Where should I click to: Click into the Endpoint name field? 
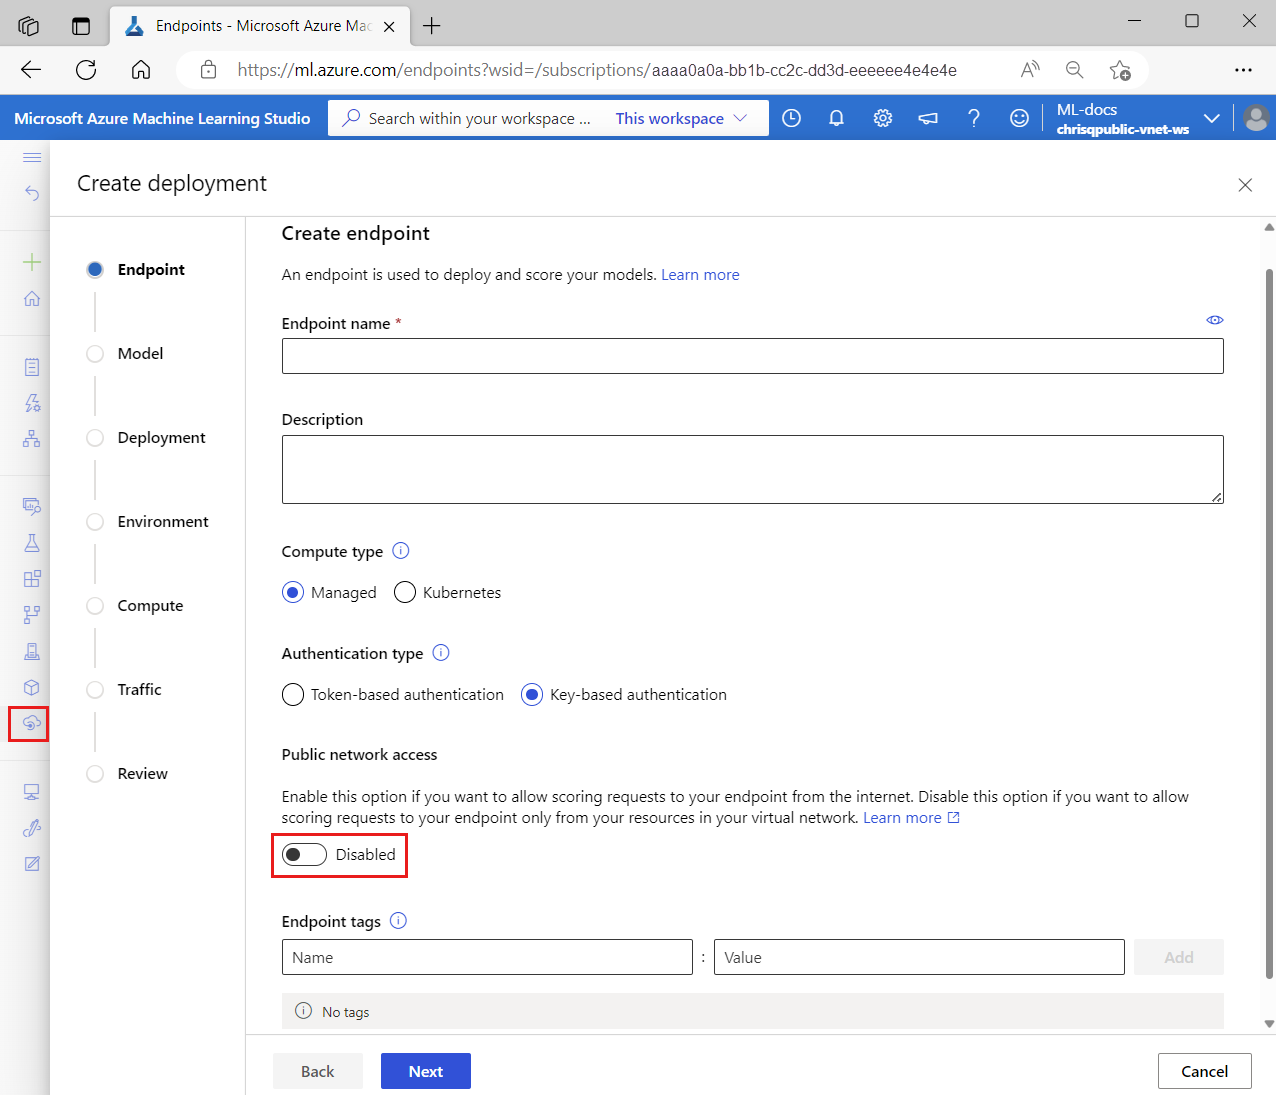point(752,356)
